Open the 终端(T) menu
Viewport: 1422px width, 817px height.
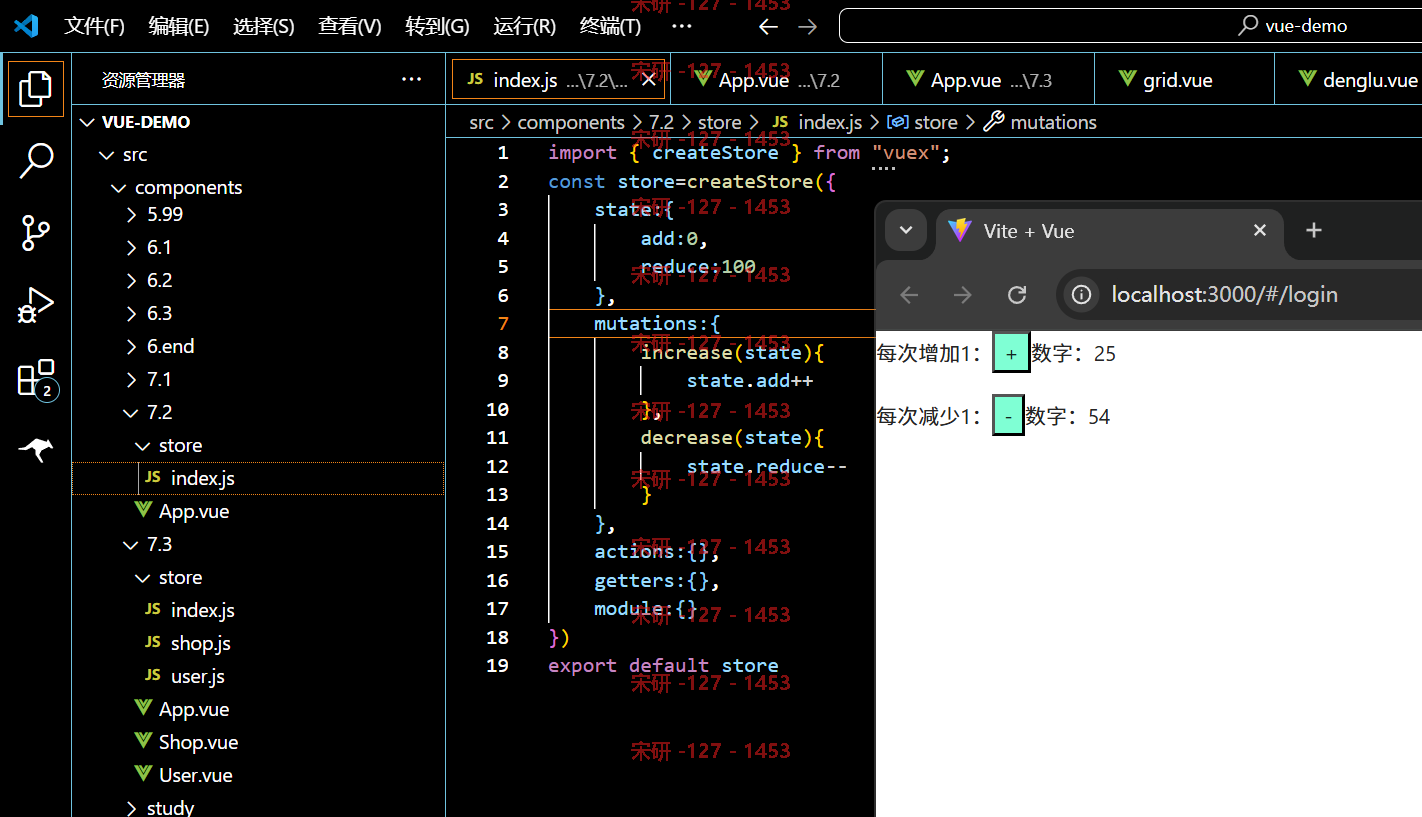[610, 26]
